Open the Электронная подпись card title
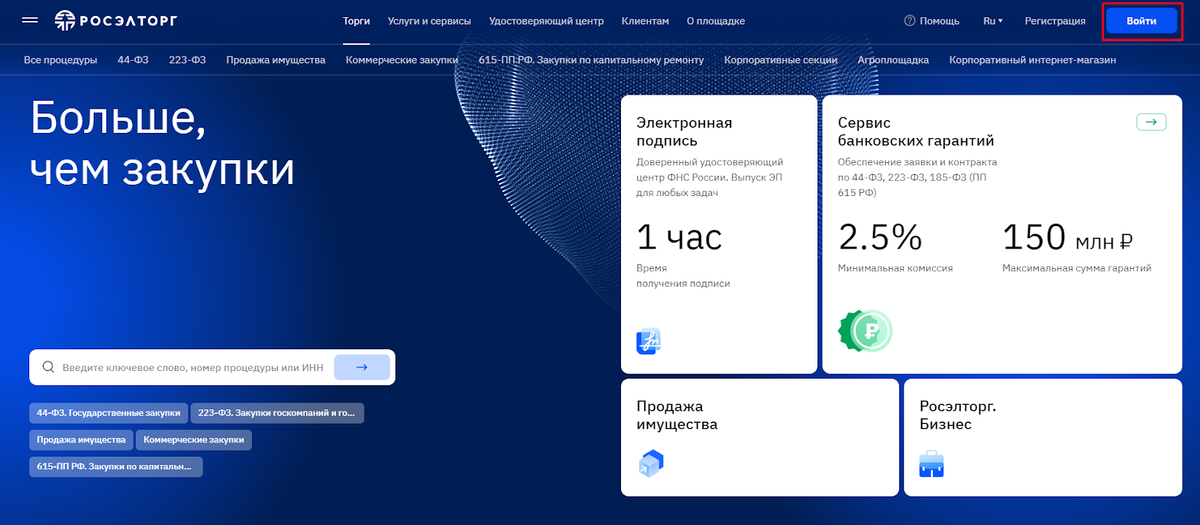The height and width of the screenshot is (525, 1200). (x=685, y=132)
